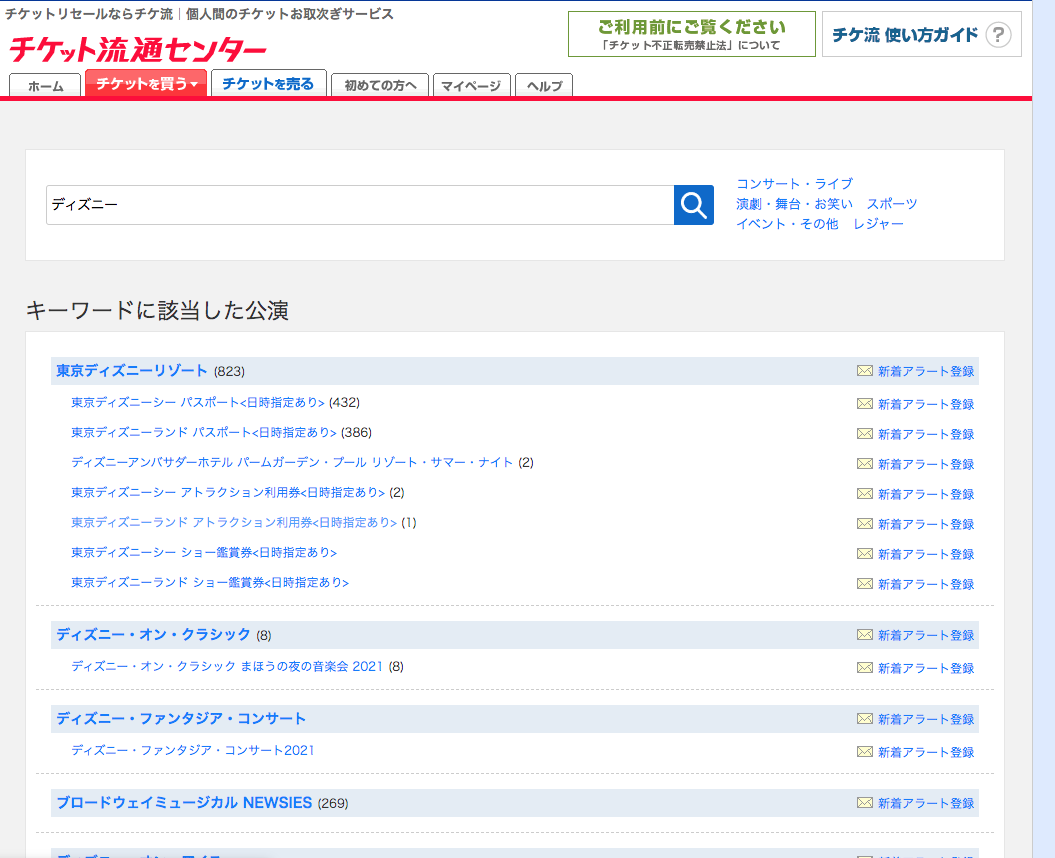Open ディズニー・ファンタジア・コンサート2021 link
Viewport: 1055px width, 858px height.
[192, 750]
